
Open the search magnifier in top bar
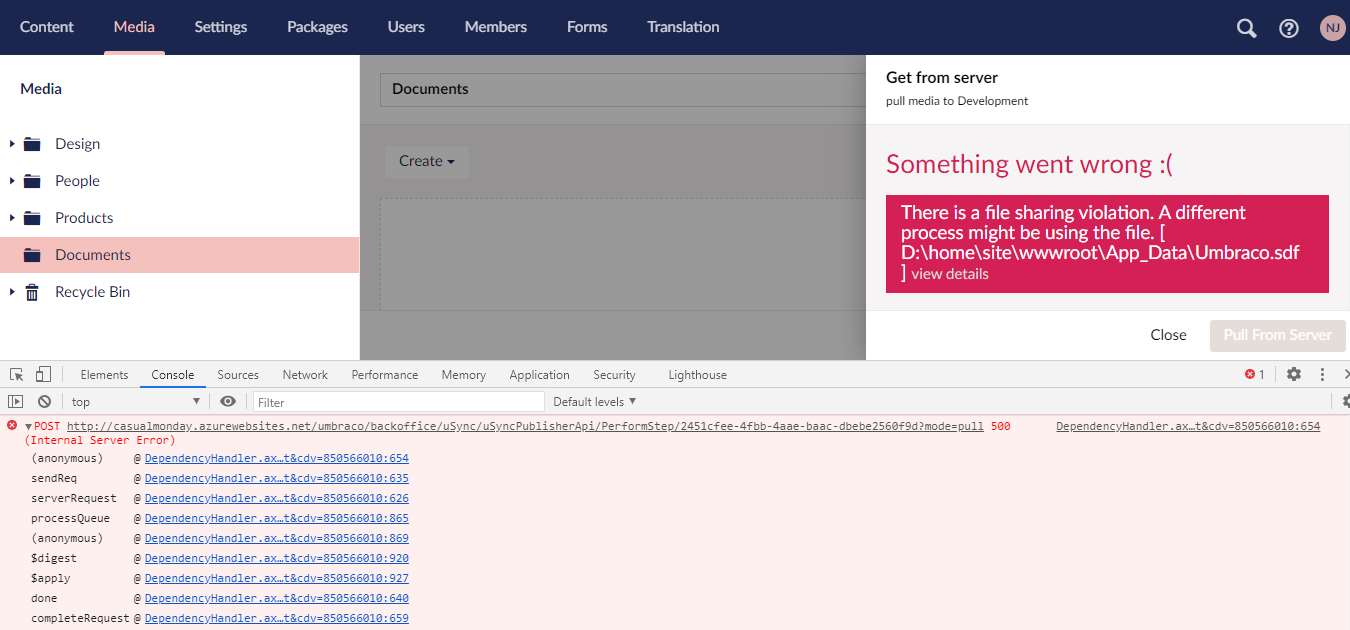tap(1246, 28)
